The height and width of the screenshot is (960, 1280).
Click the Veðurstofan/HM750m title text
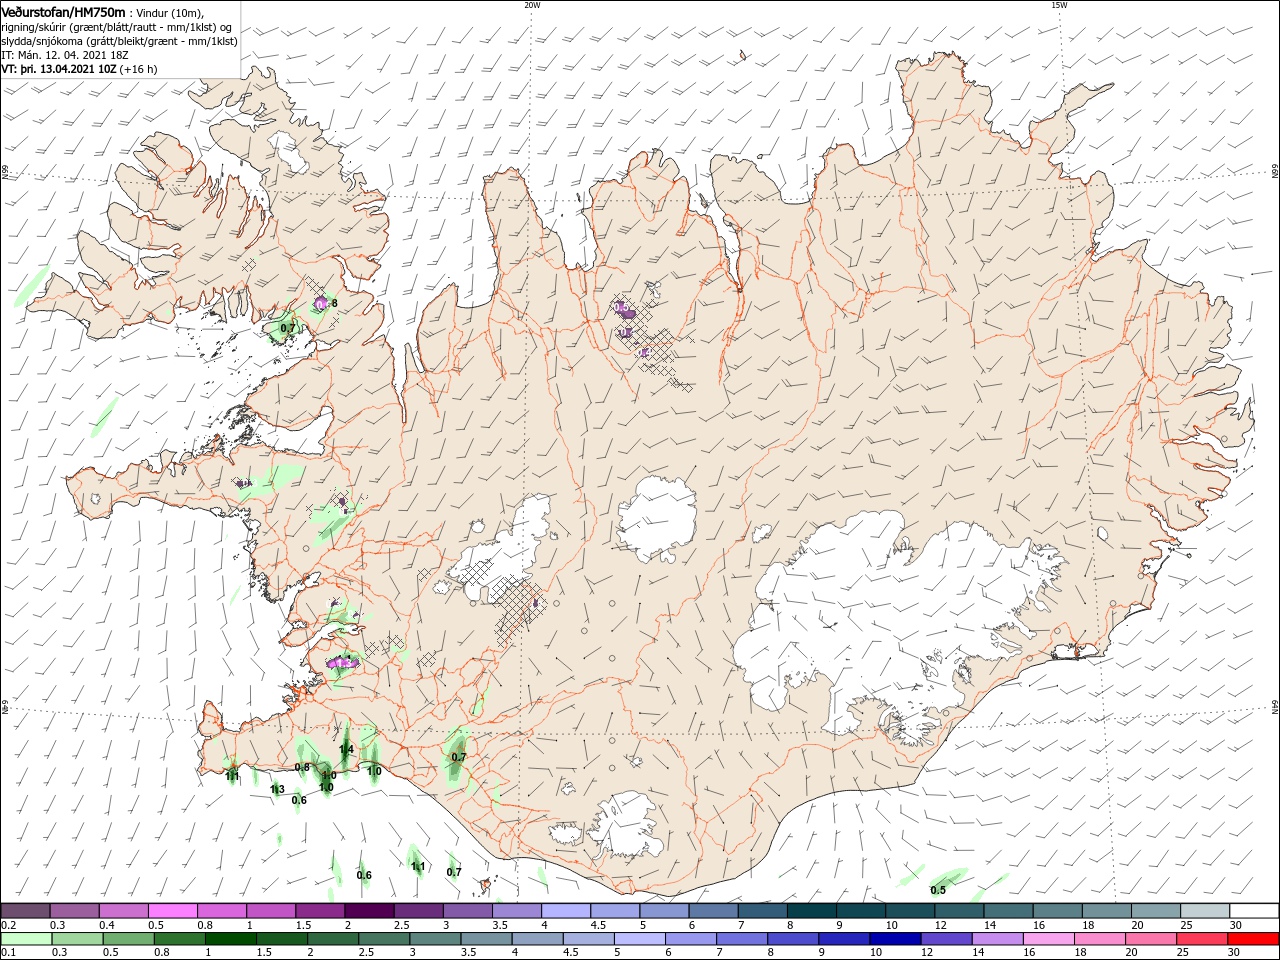coord(64,12)
